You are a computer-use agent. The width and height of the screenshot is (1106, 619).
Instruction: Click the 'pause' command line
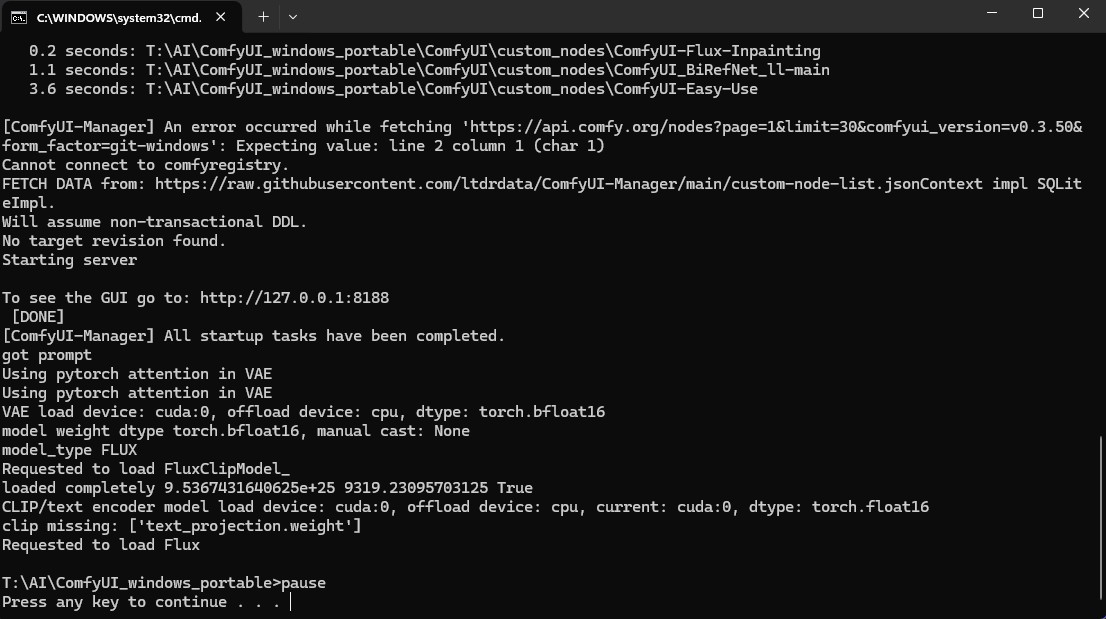pos(304,583)
